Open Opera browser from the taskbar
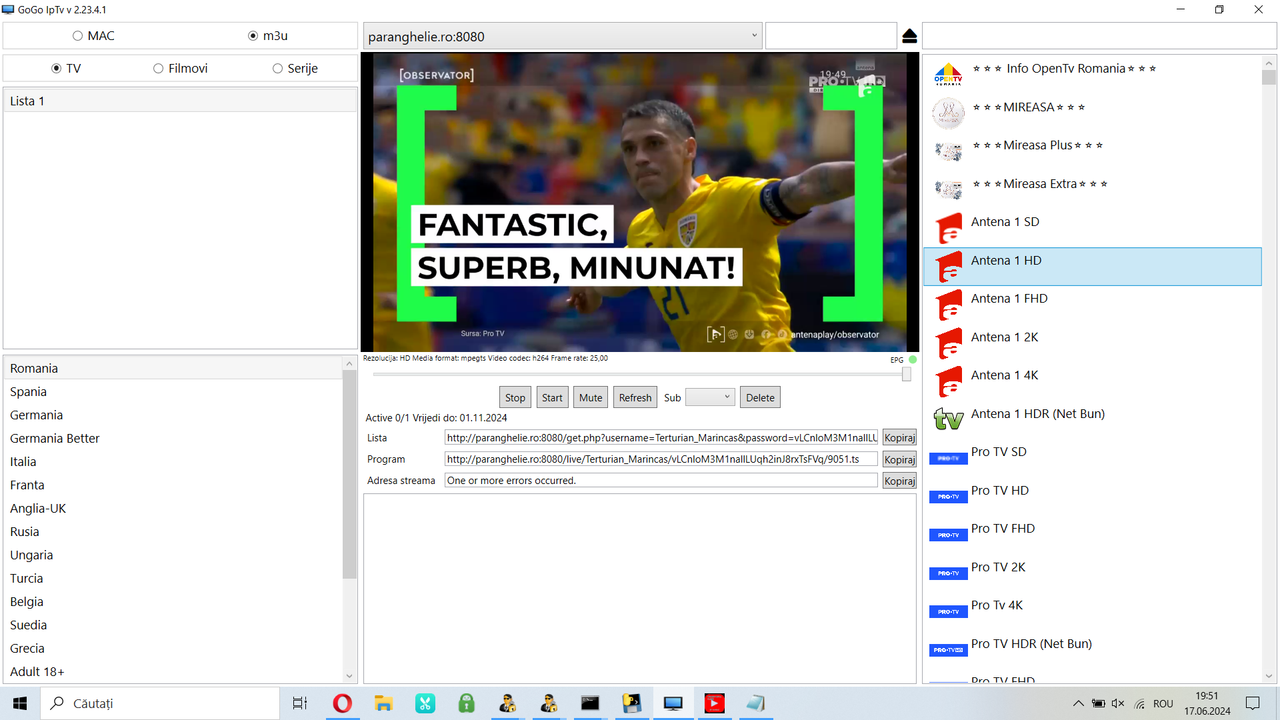The height and width of the screenshot is (720, 1280). tap(341, 703)
